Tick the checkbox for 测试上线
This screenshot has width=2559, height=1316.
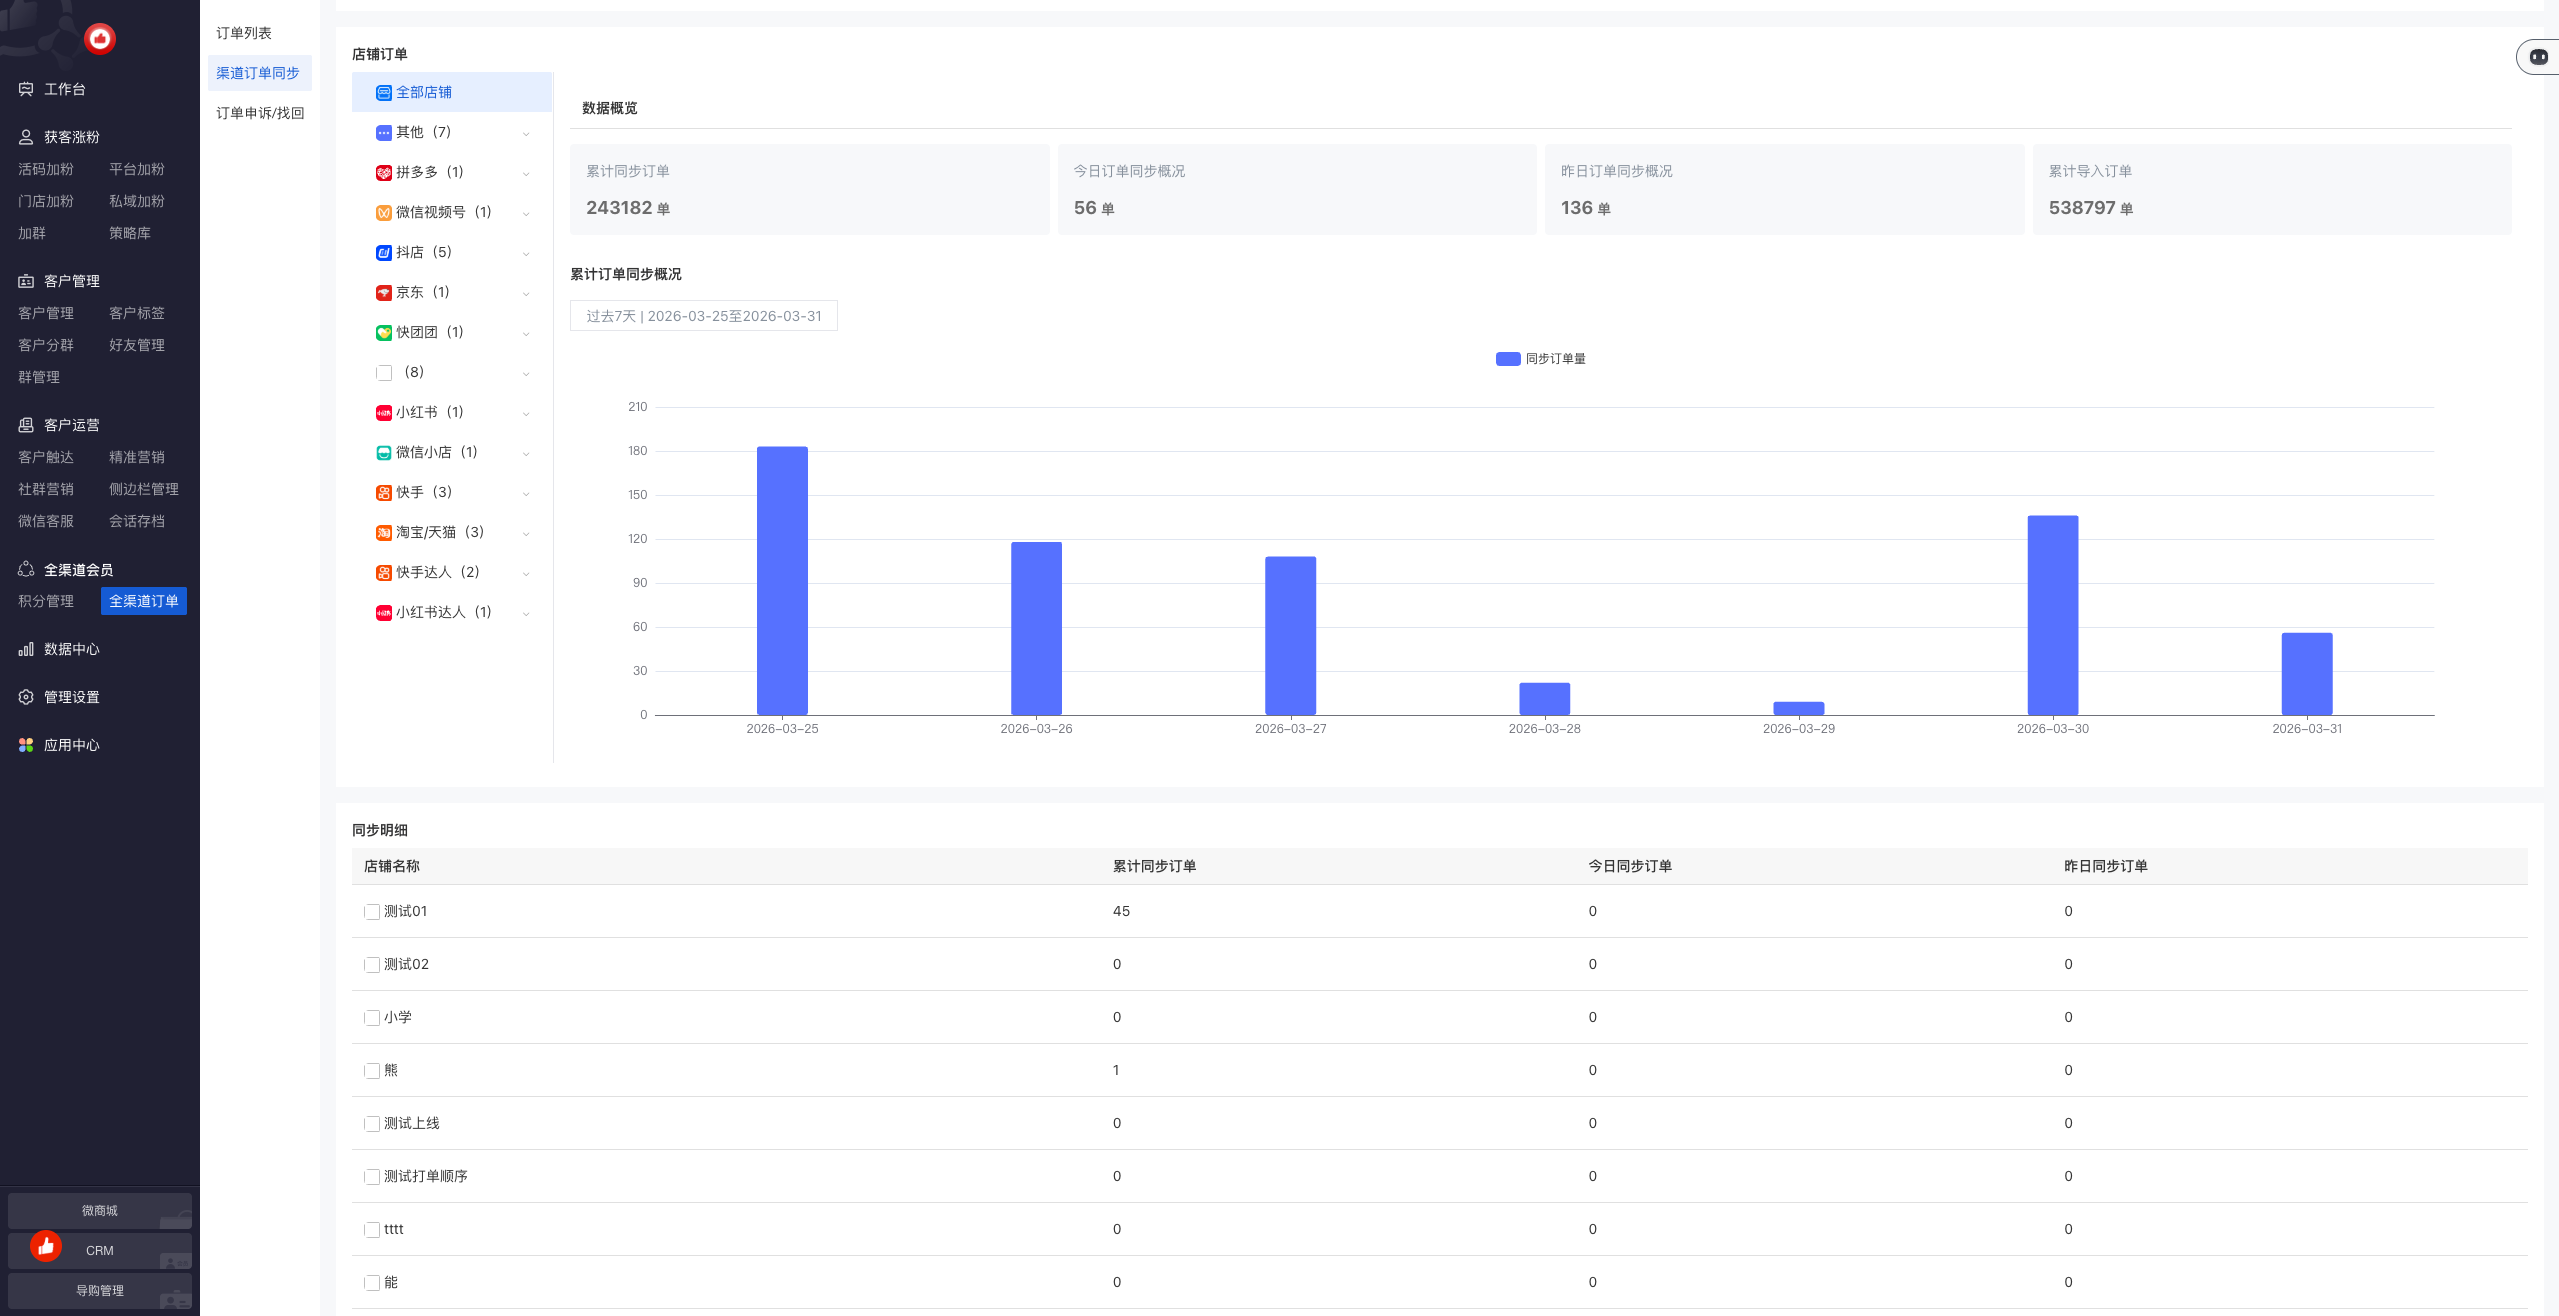coord(372,1124)
